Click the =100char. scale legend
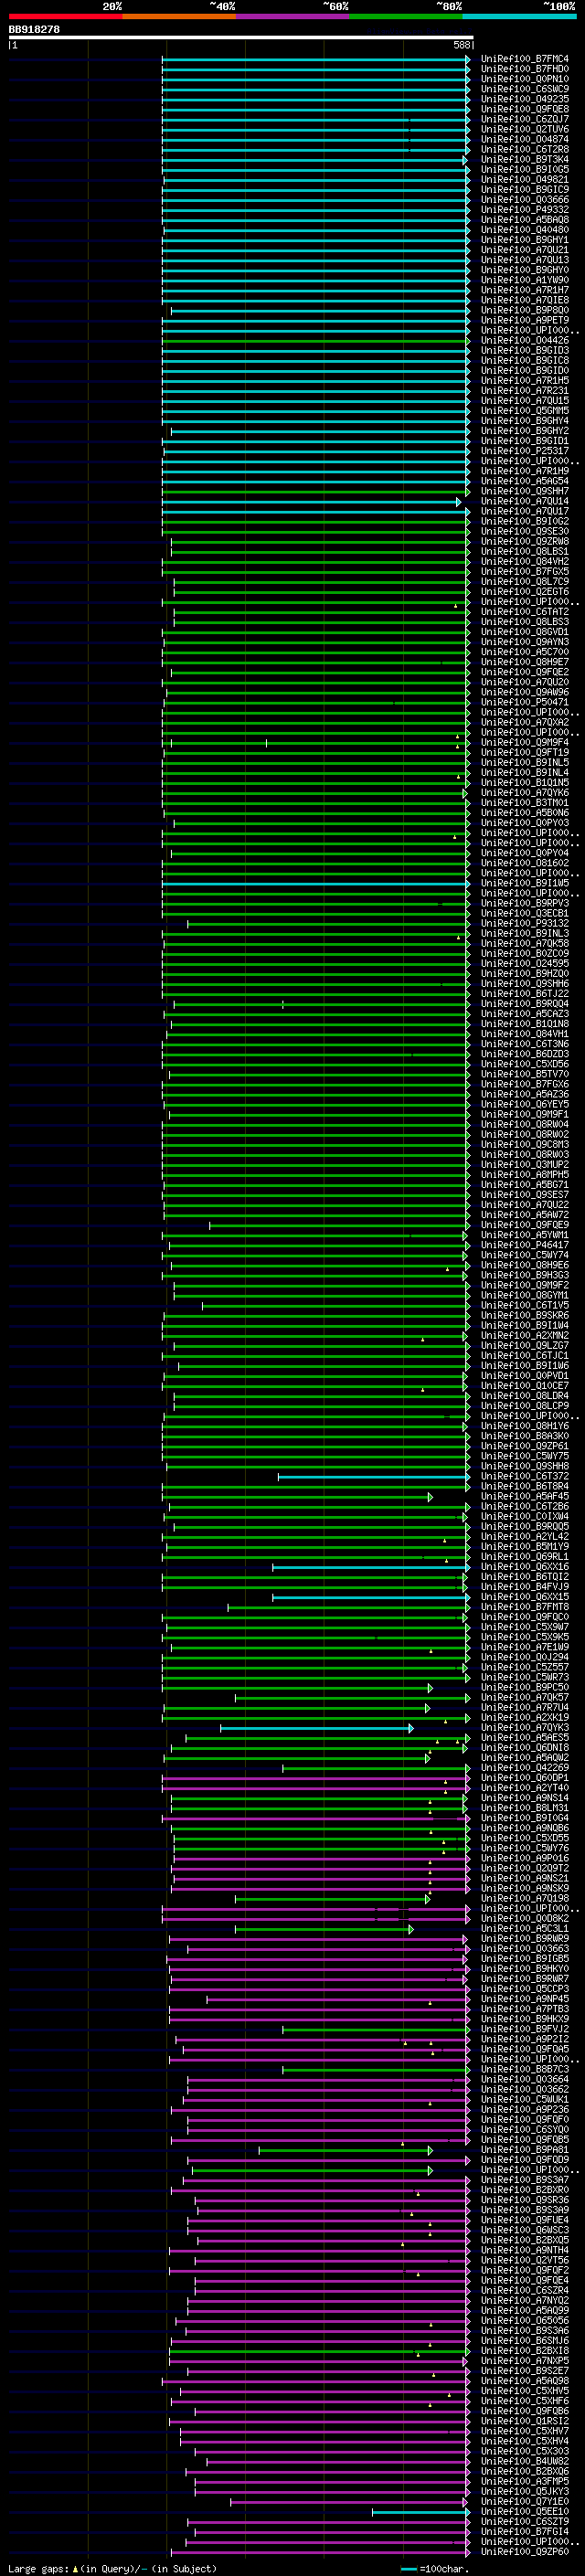Viewport: 585px width, 2576px height. coord(434,2569)
